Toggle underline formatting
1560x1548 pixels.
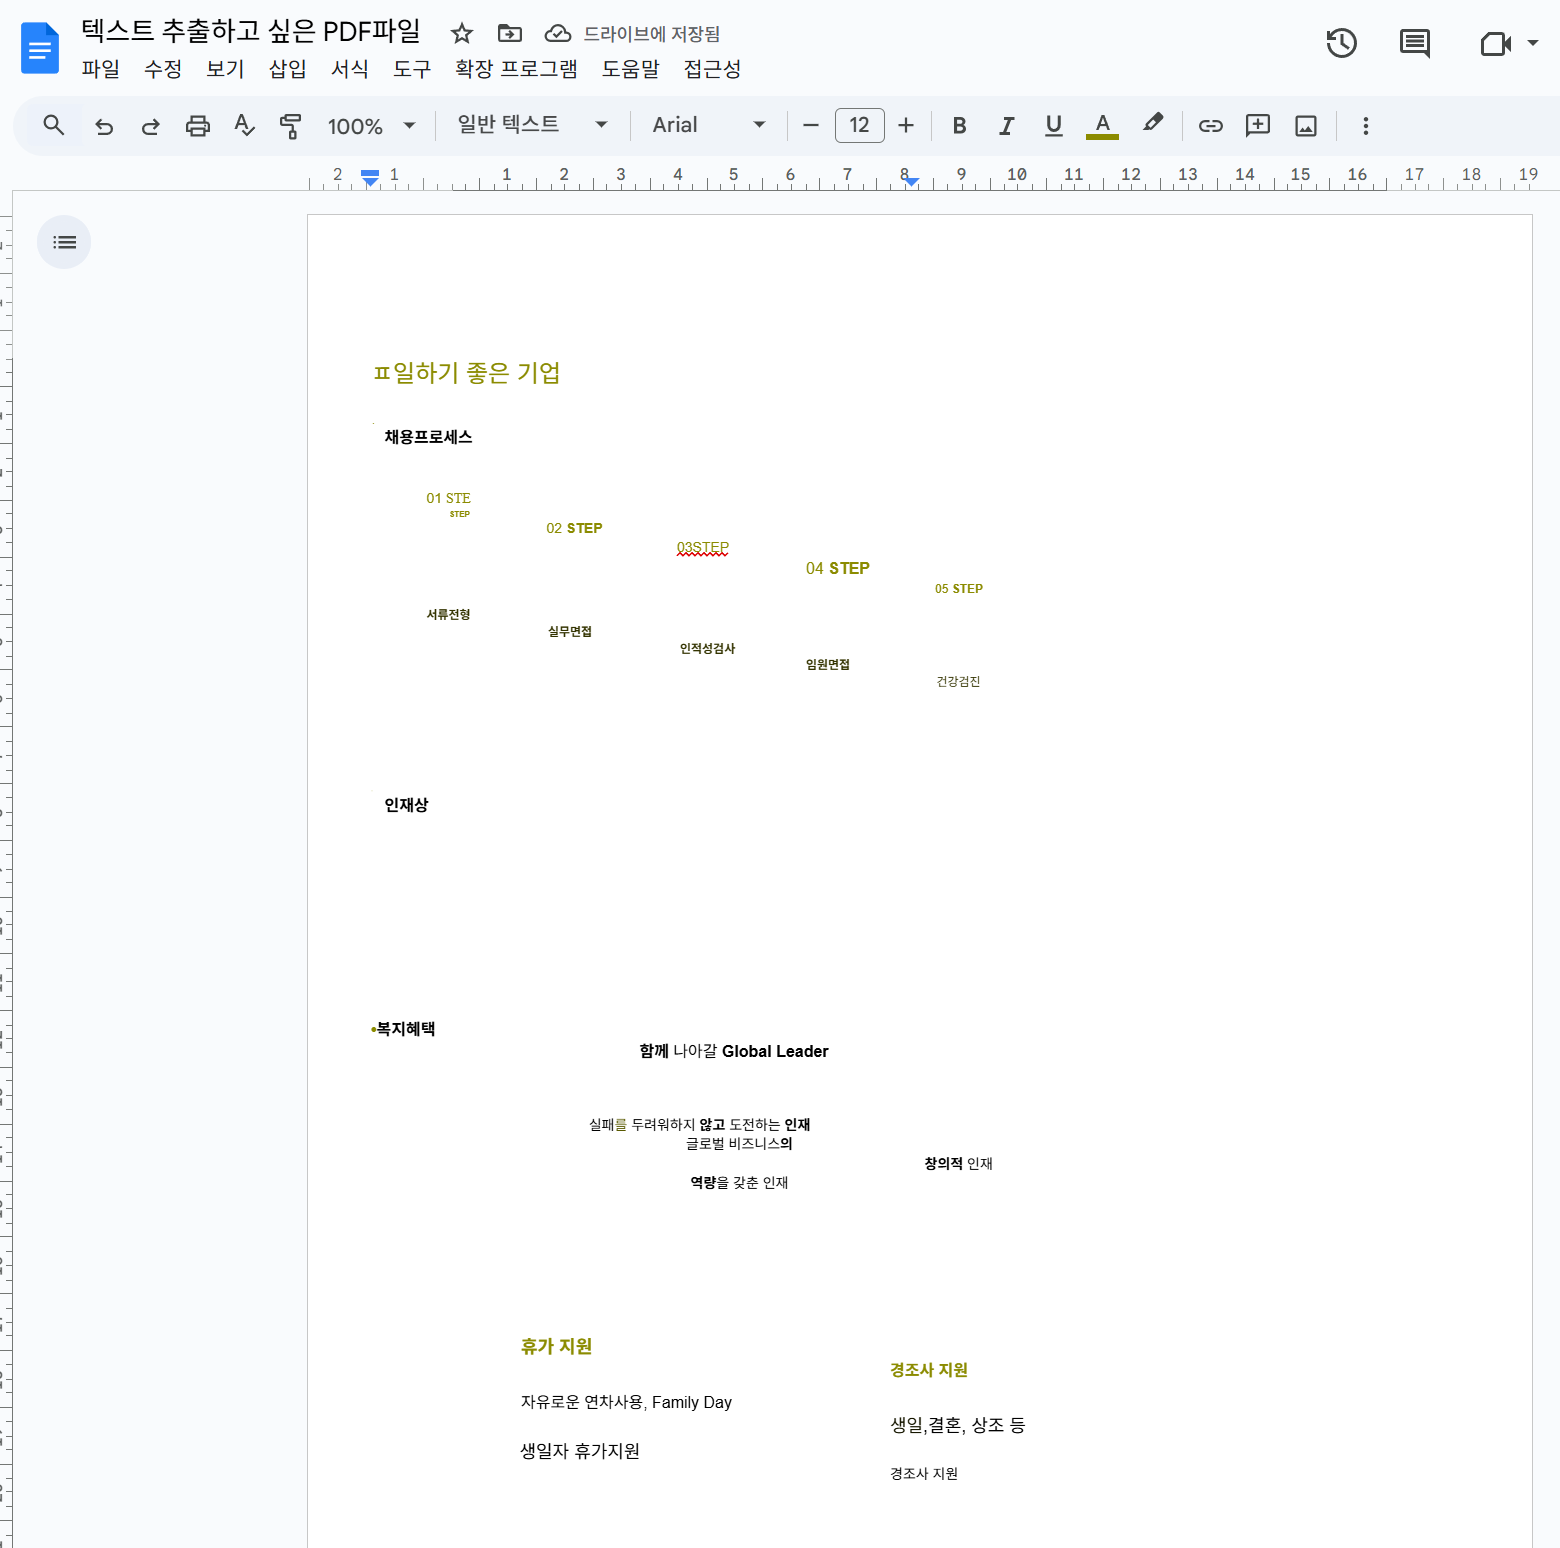point(1053,126)
